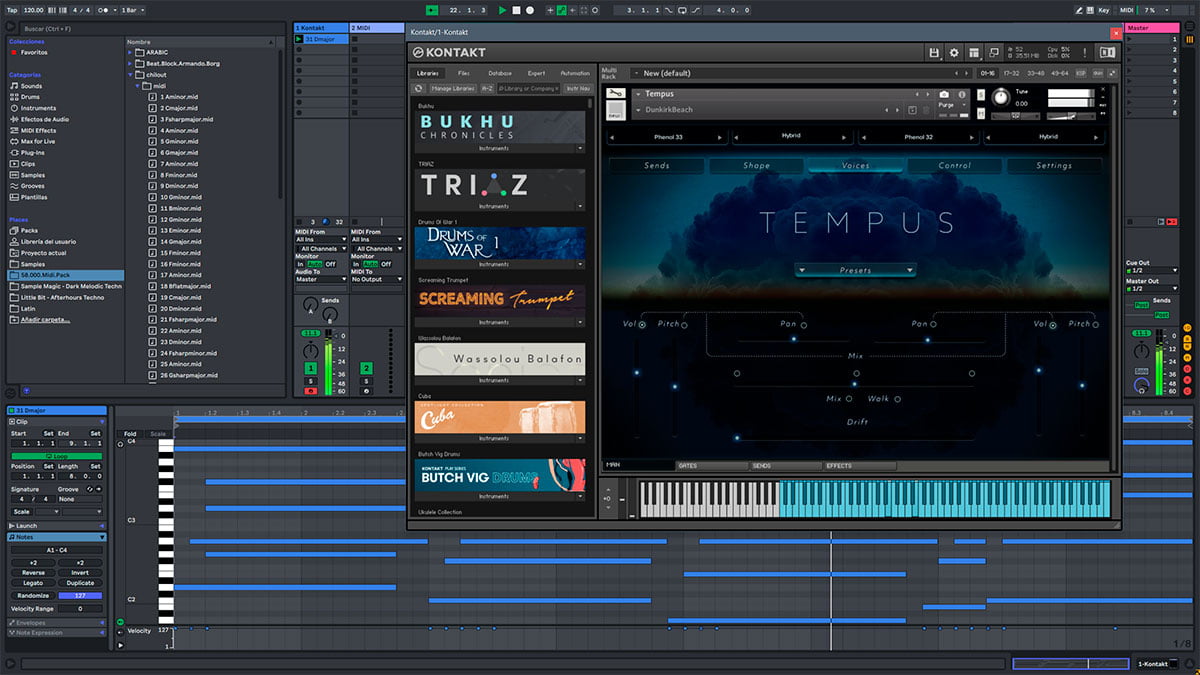Image resolution: width=1200 pixels, height=675 pixels.
Task: Open the Triaz Instruments dropdown
Action: (x=500, y=206)
